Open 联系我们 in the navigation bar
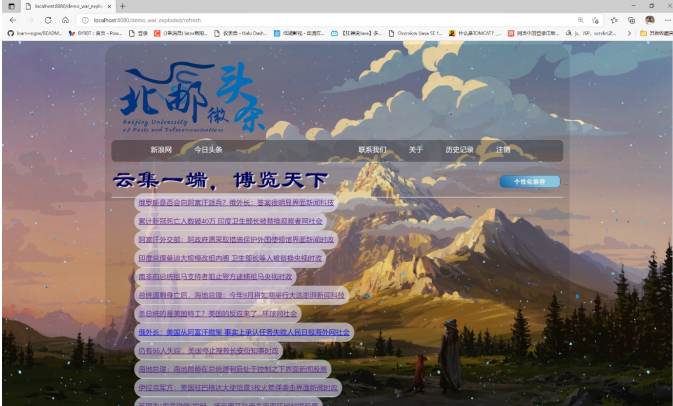673x406 pixels. (x=372, y=150)
